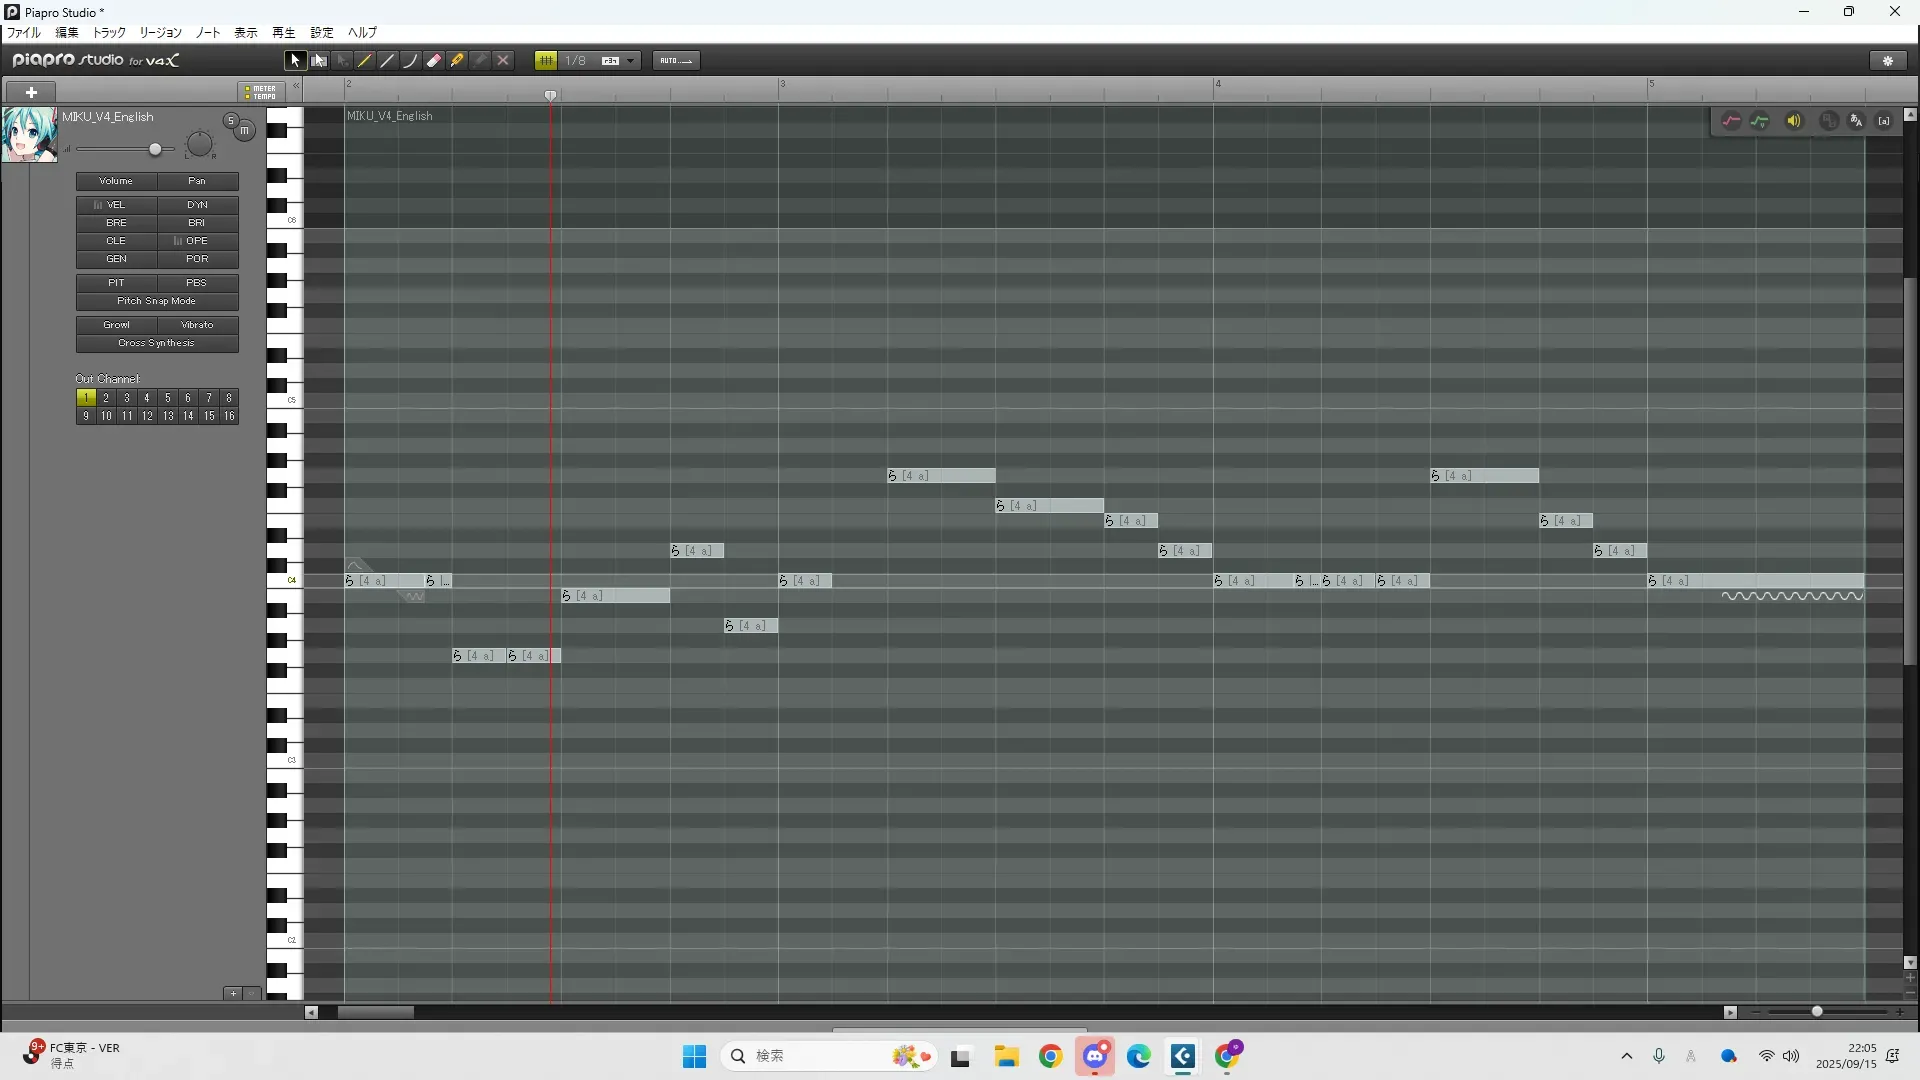Solo the MIKU_V4_English track
The width and height of the screenshot is (1920, 1080).
231,120
